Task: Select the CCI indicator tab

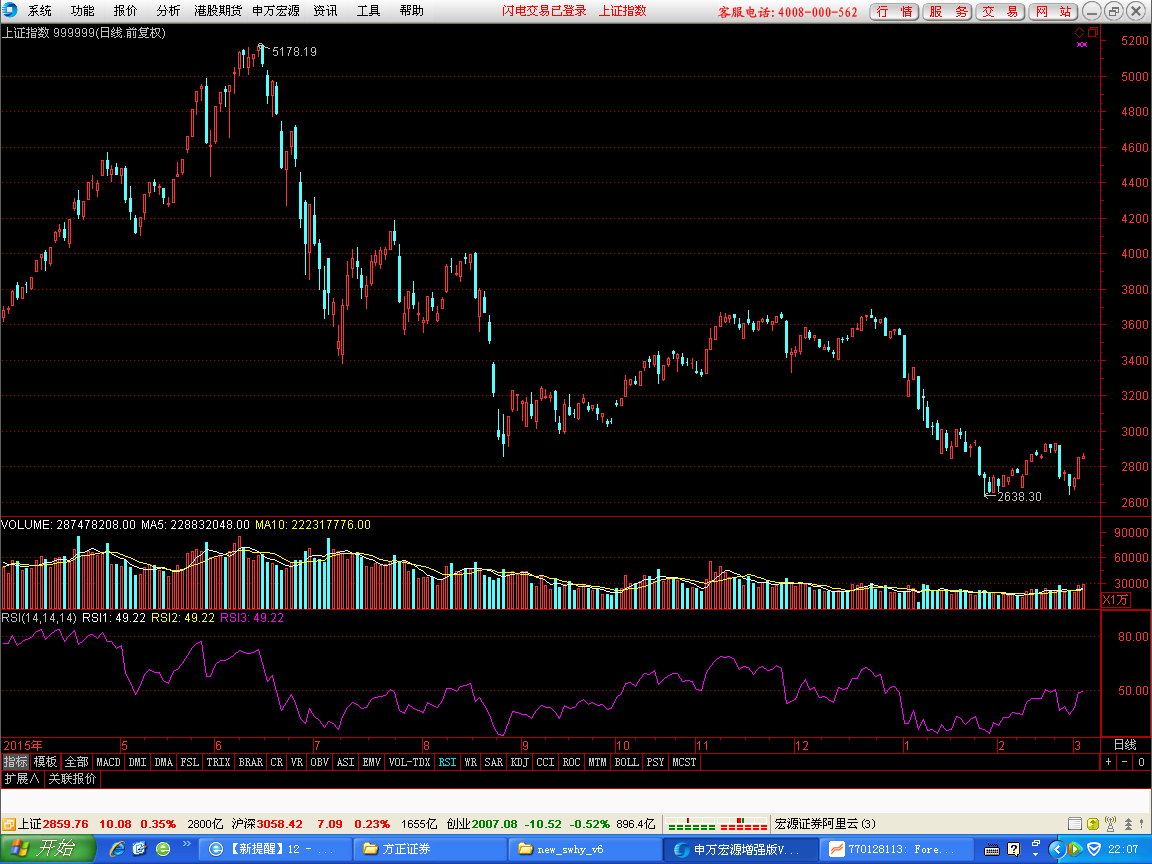Action: point(545,763)
